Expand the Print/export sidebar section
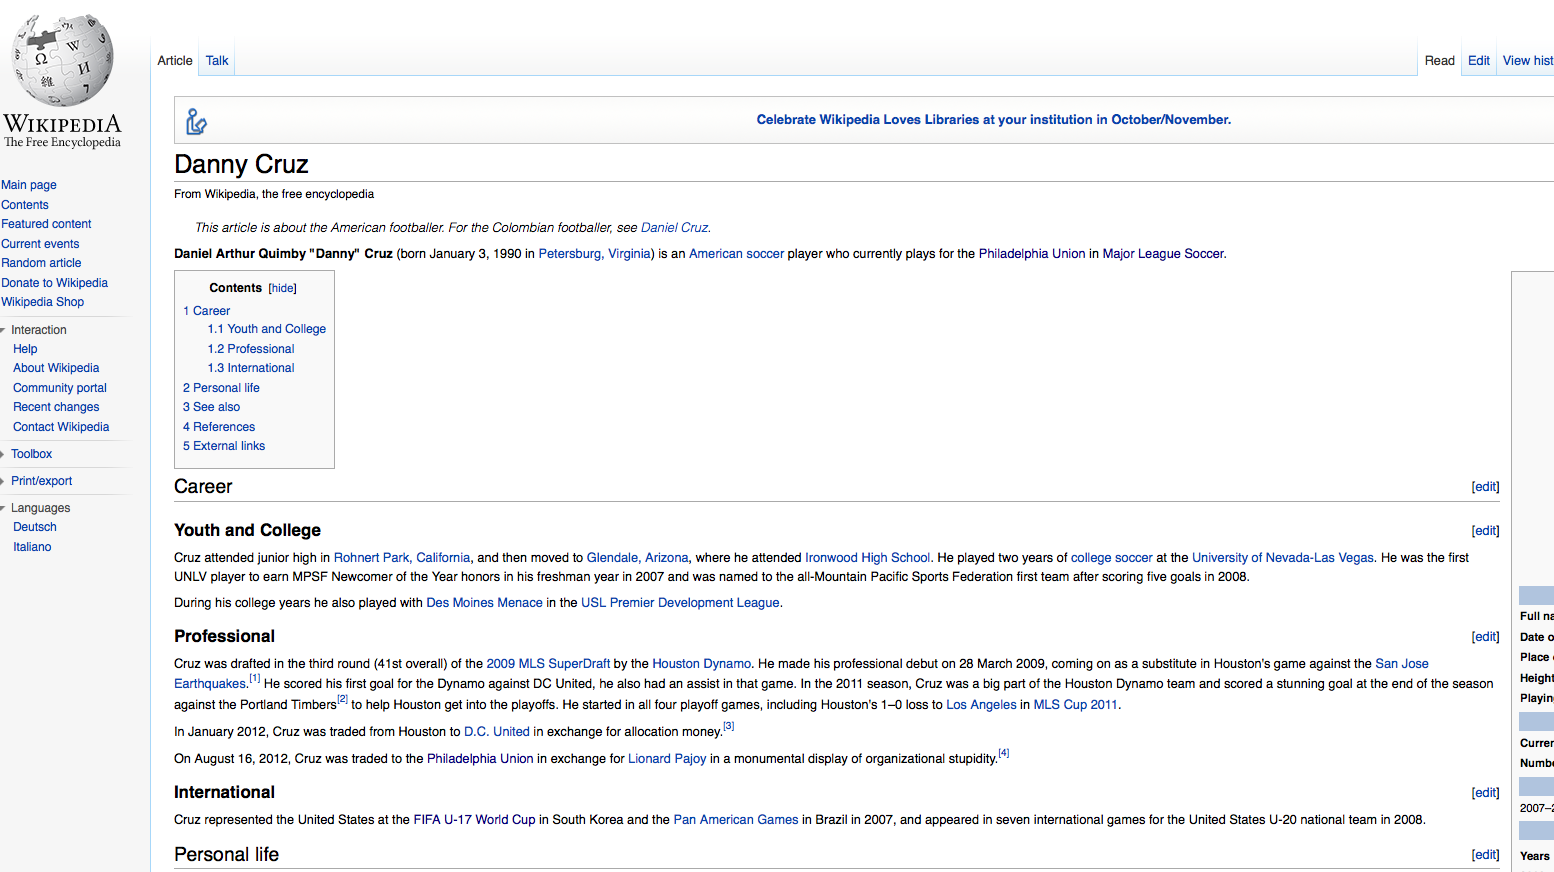 (x=41, y=481)
